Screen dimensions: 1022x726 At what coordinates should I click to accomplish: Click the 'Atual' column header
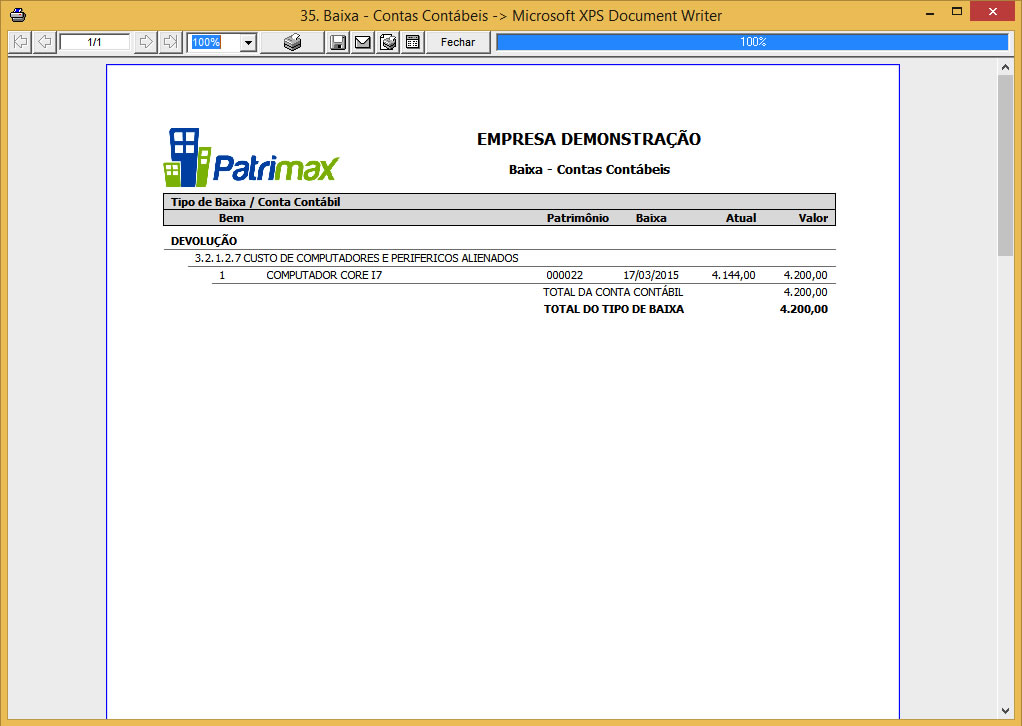click(741, 218)
